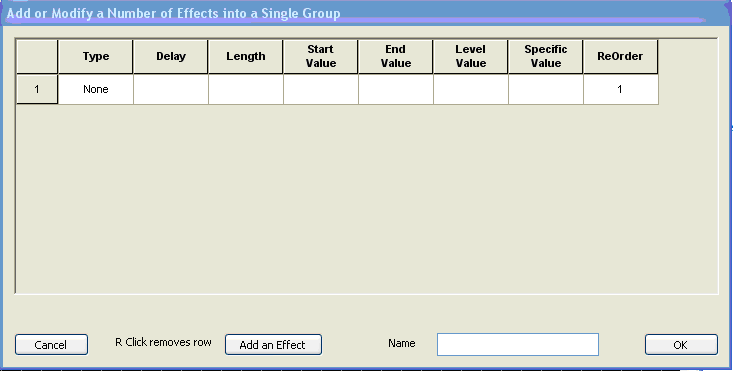The height and width of the screenshot is (371, 733).
Task: Click the Length column header
Action: coord(246,57)
